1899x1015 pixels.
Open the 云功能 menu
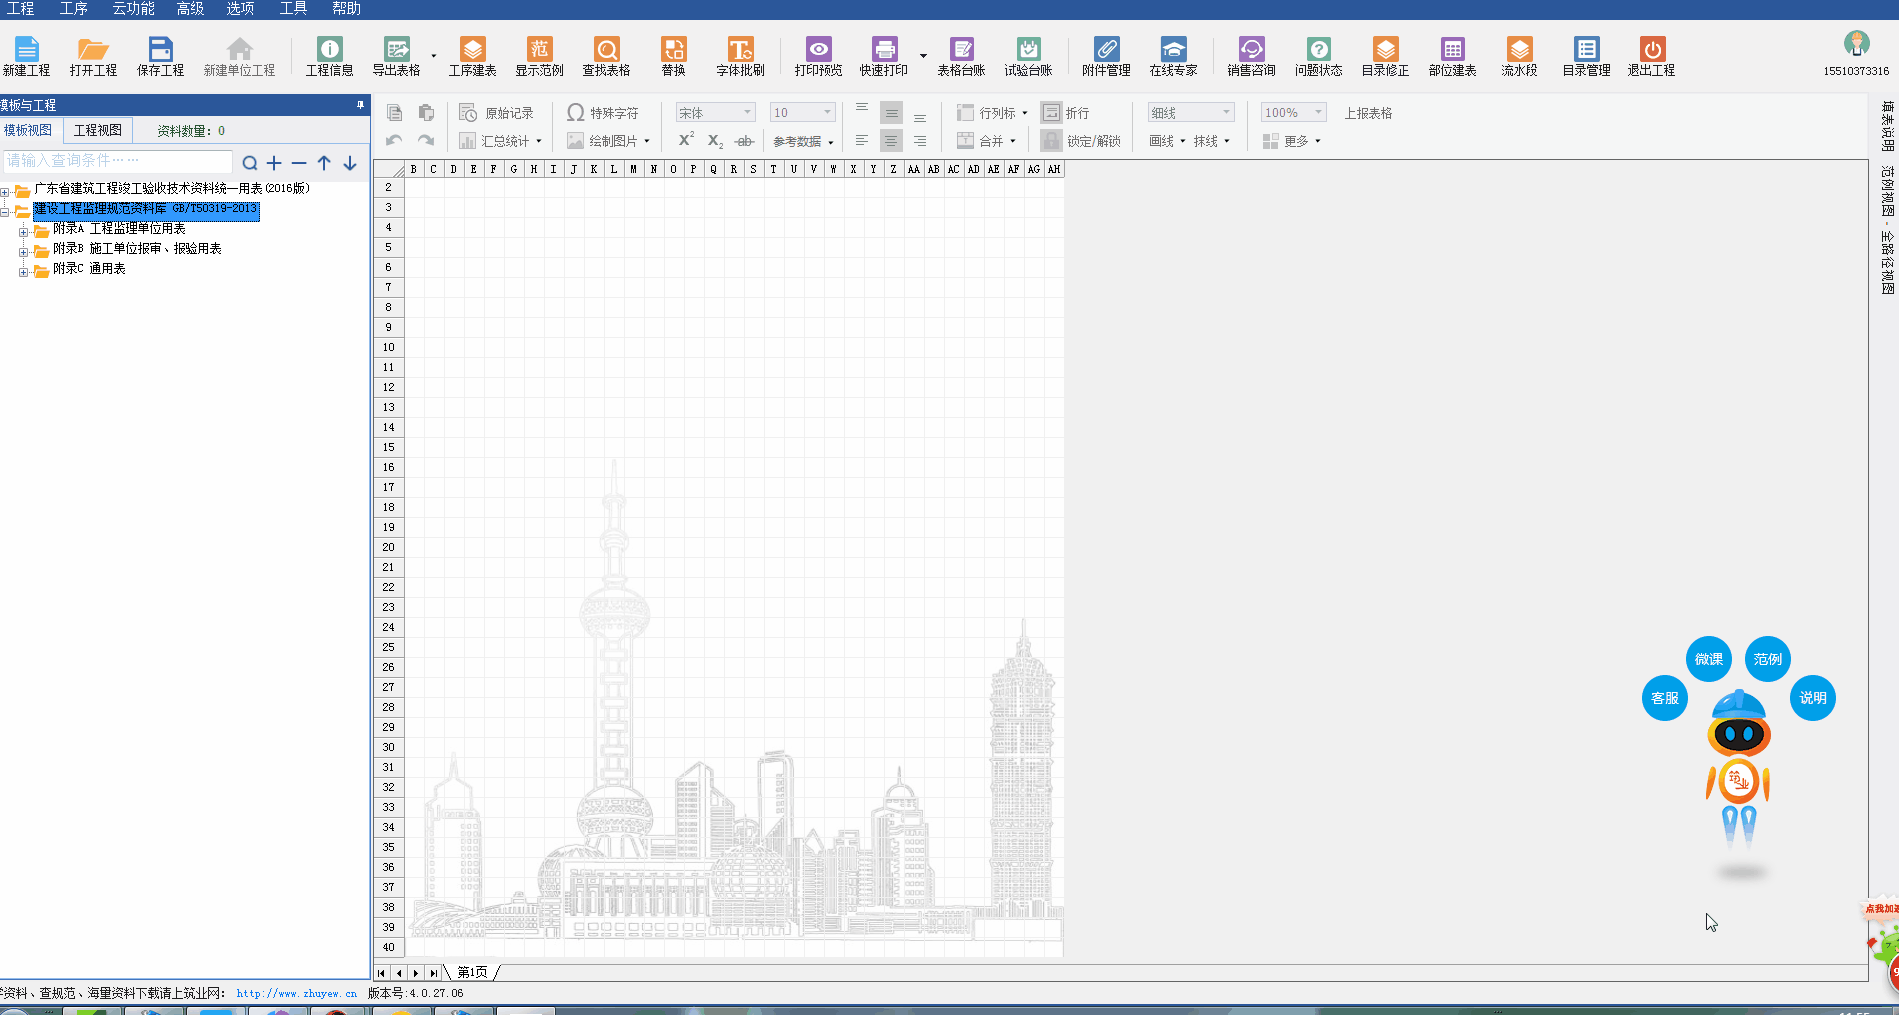pos(133,9)
